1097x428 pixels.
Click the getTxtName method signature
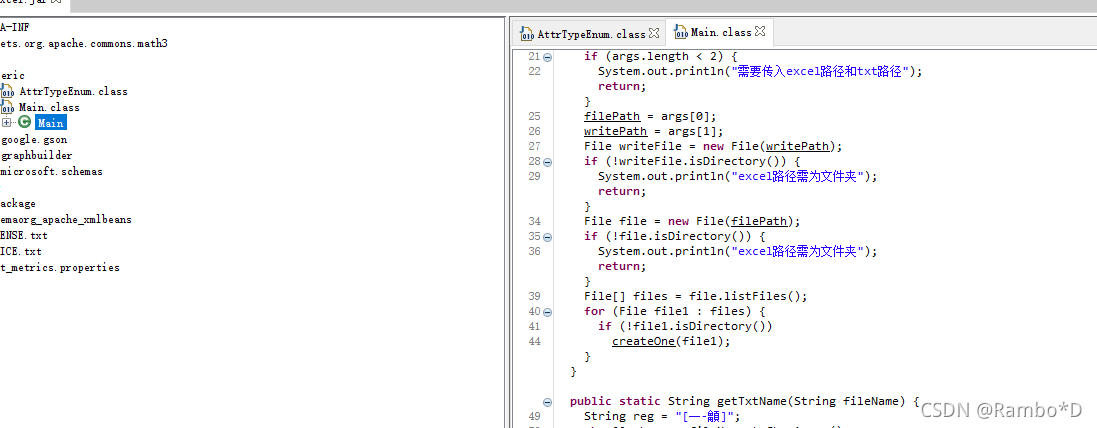click(x=744, y=401)
